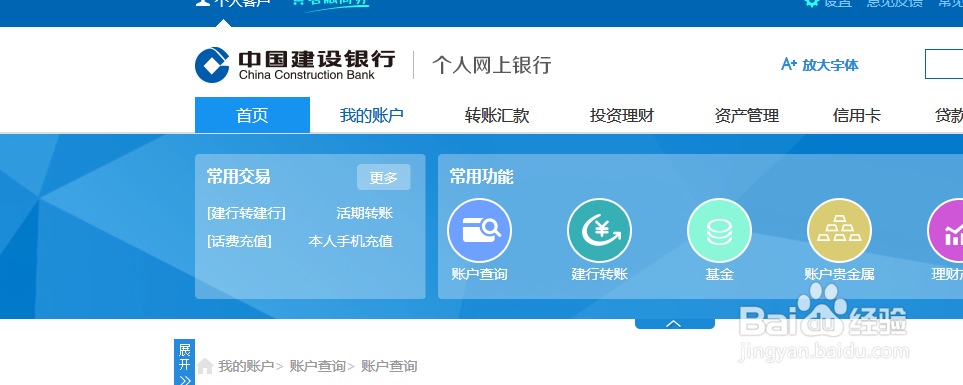Open the 信用卡 menu
This screenshot has width=963, height=385.
tap(857, 115)
